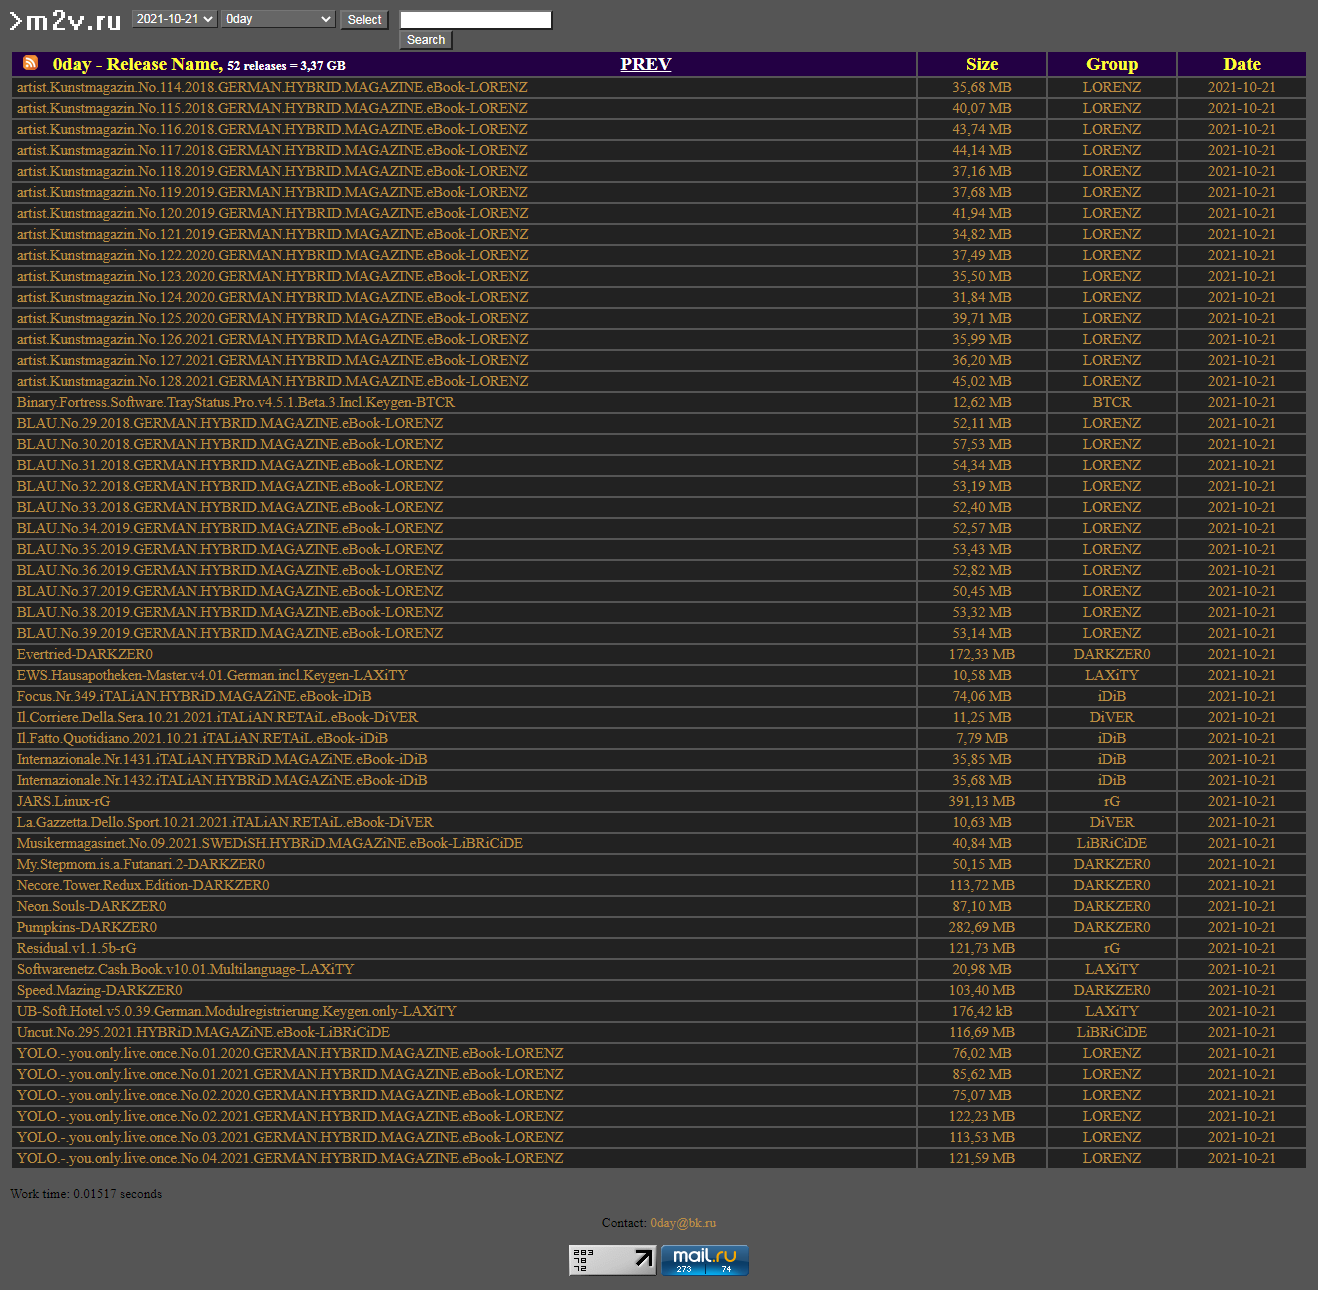This screenshot has height=1290, width=1318.
Task: Open Softwarenetz.Cash.Book release
Action: coord(185,969)
